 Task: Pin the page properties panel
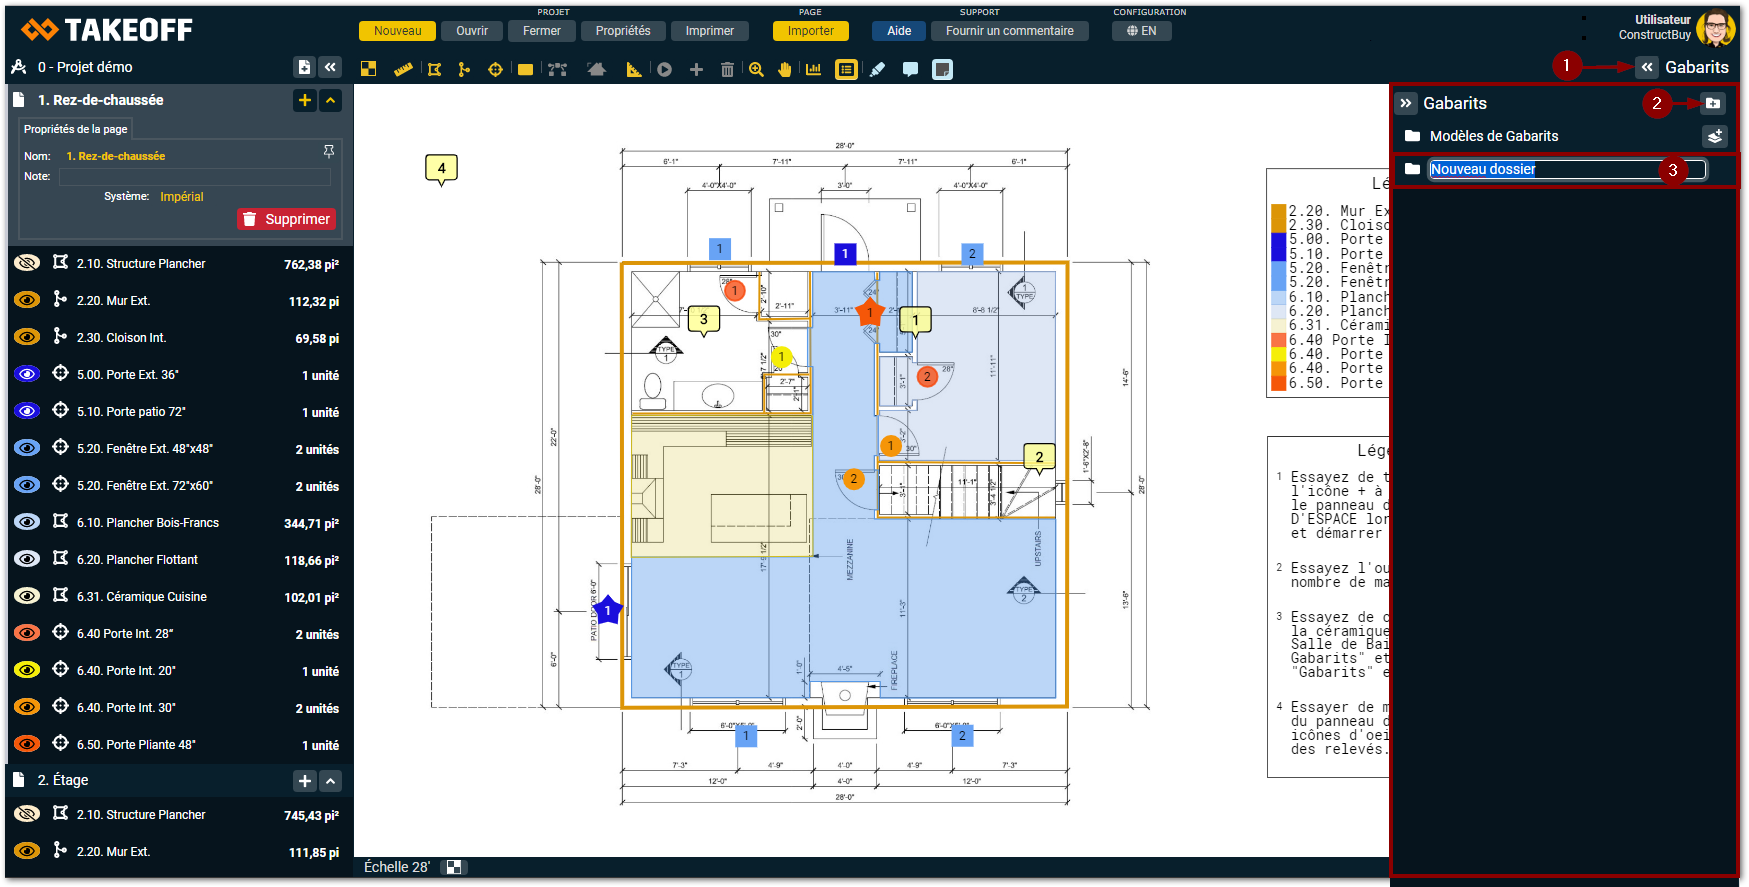[329, 151]
